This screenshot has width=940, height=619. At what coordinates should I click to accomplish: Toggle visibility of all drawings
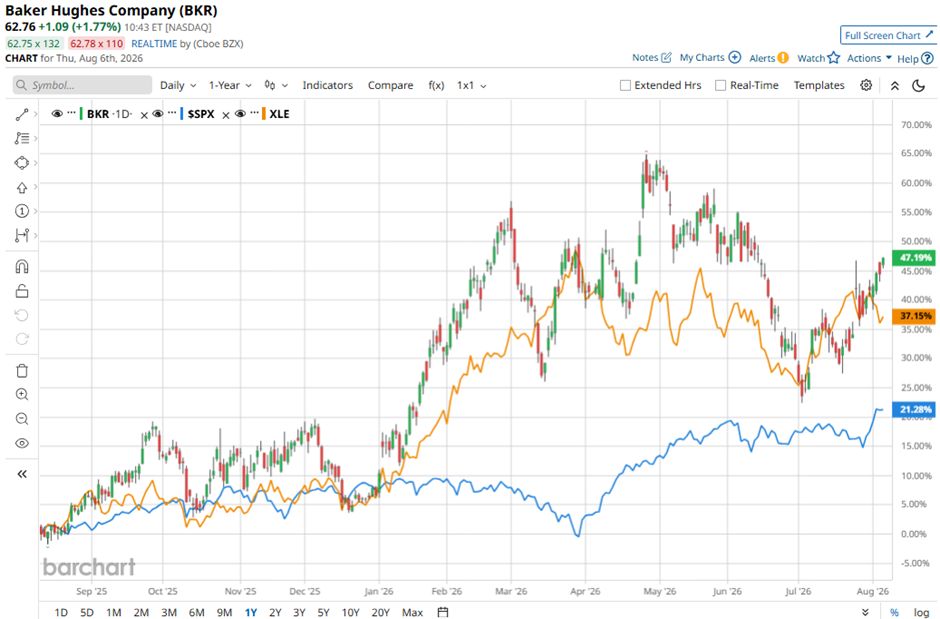tap(22, 443)
